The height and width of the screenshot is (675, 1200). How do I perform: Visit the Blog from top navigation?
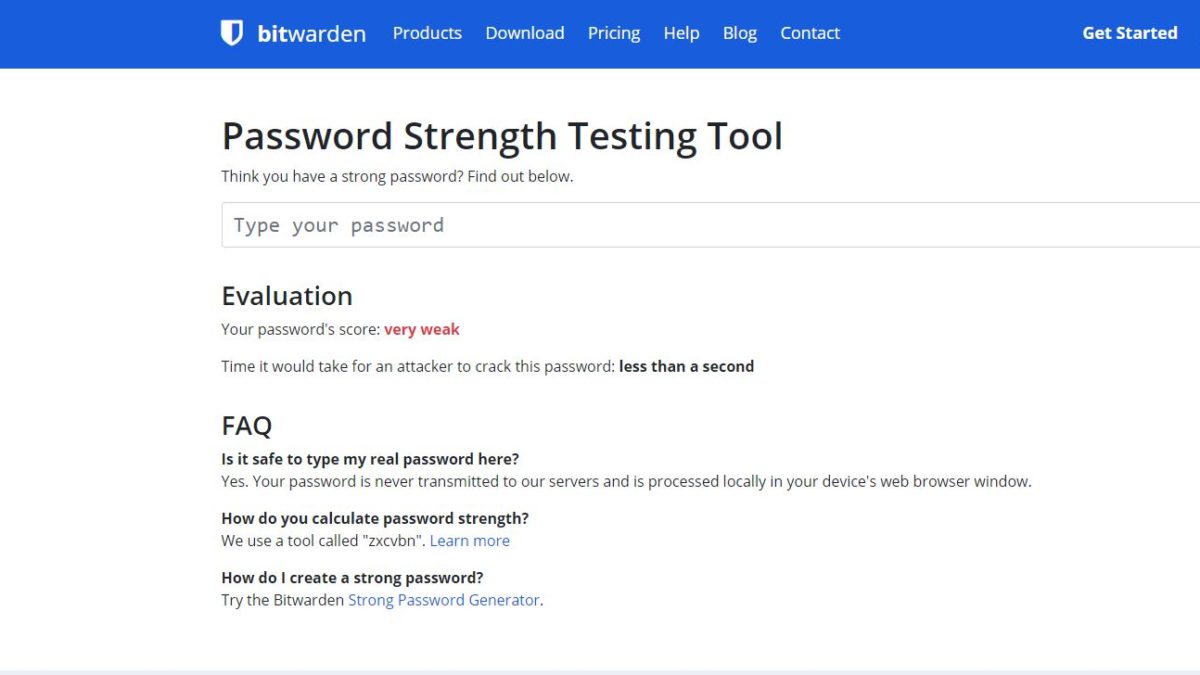point(740,33)
